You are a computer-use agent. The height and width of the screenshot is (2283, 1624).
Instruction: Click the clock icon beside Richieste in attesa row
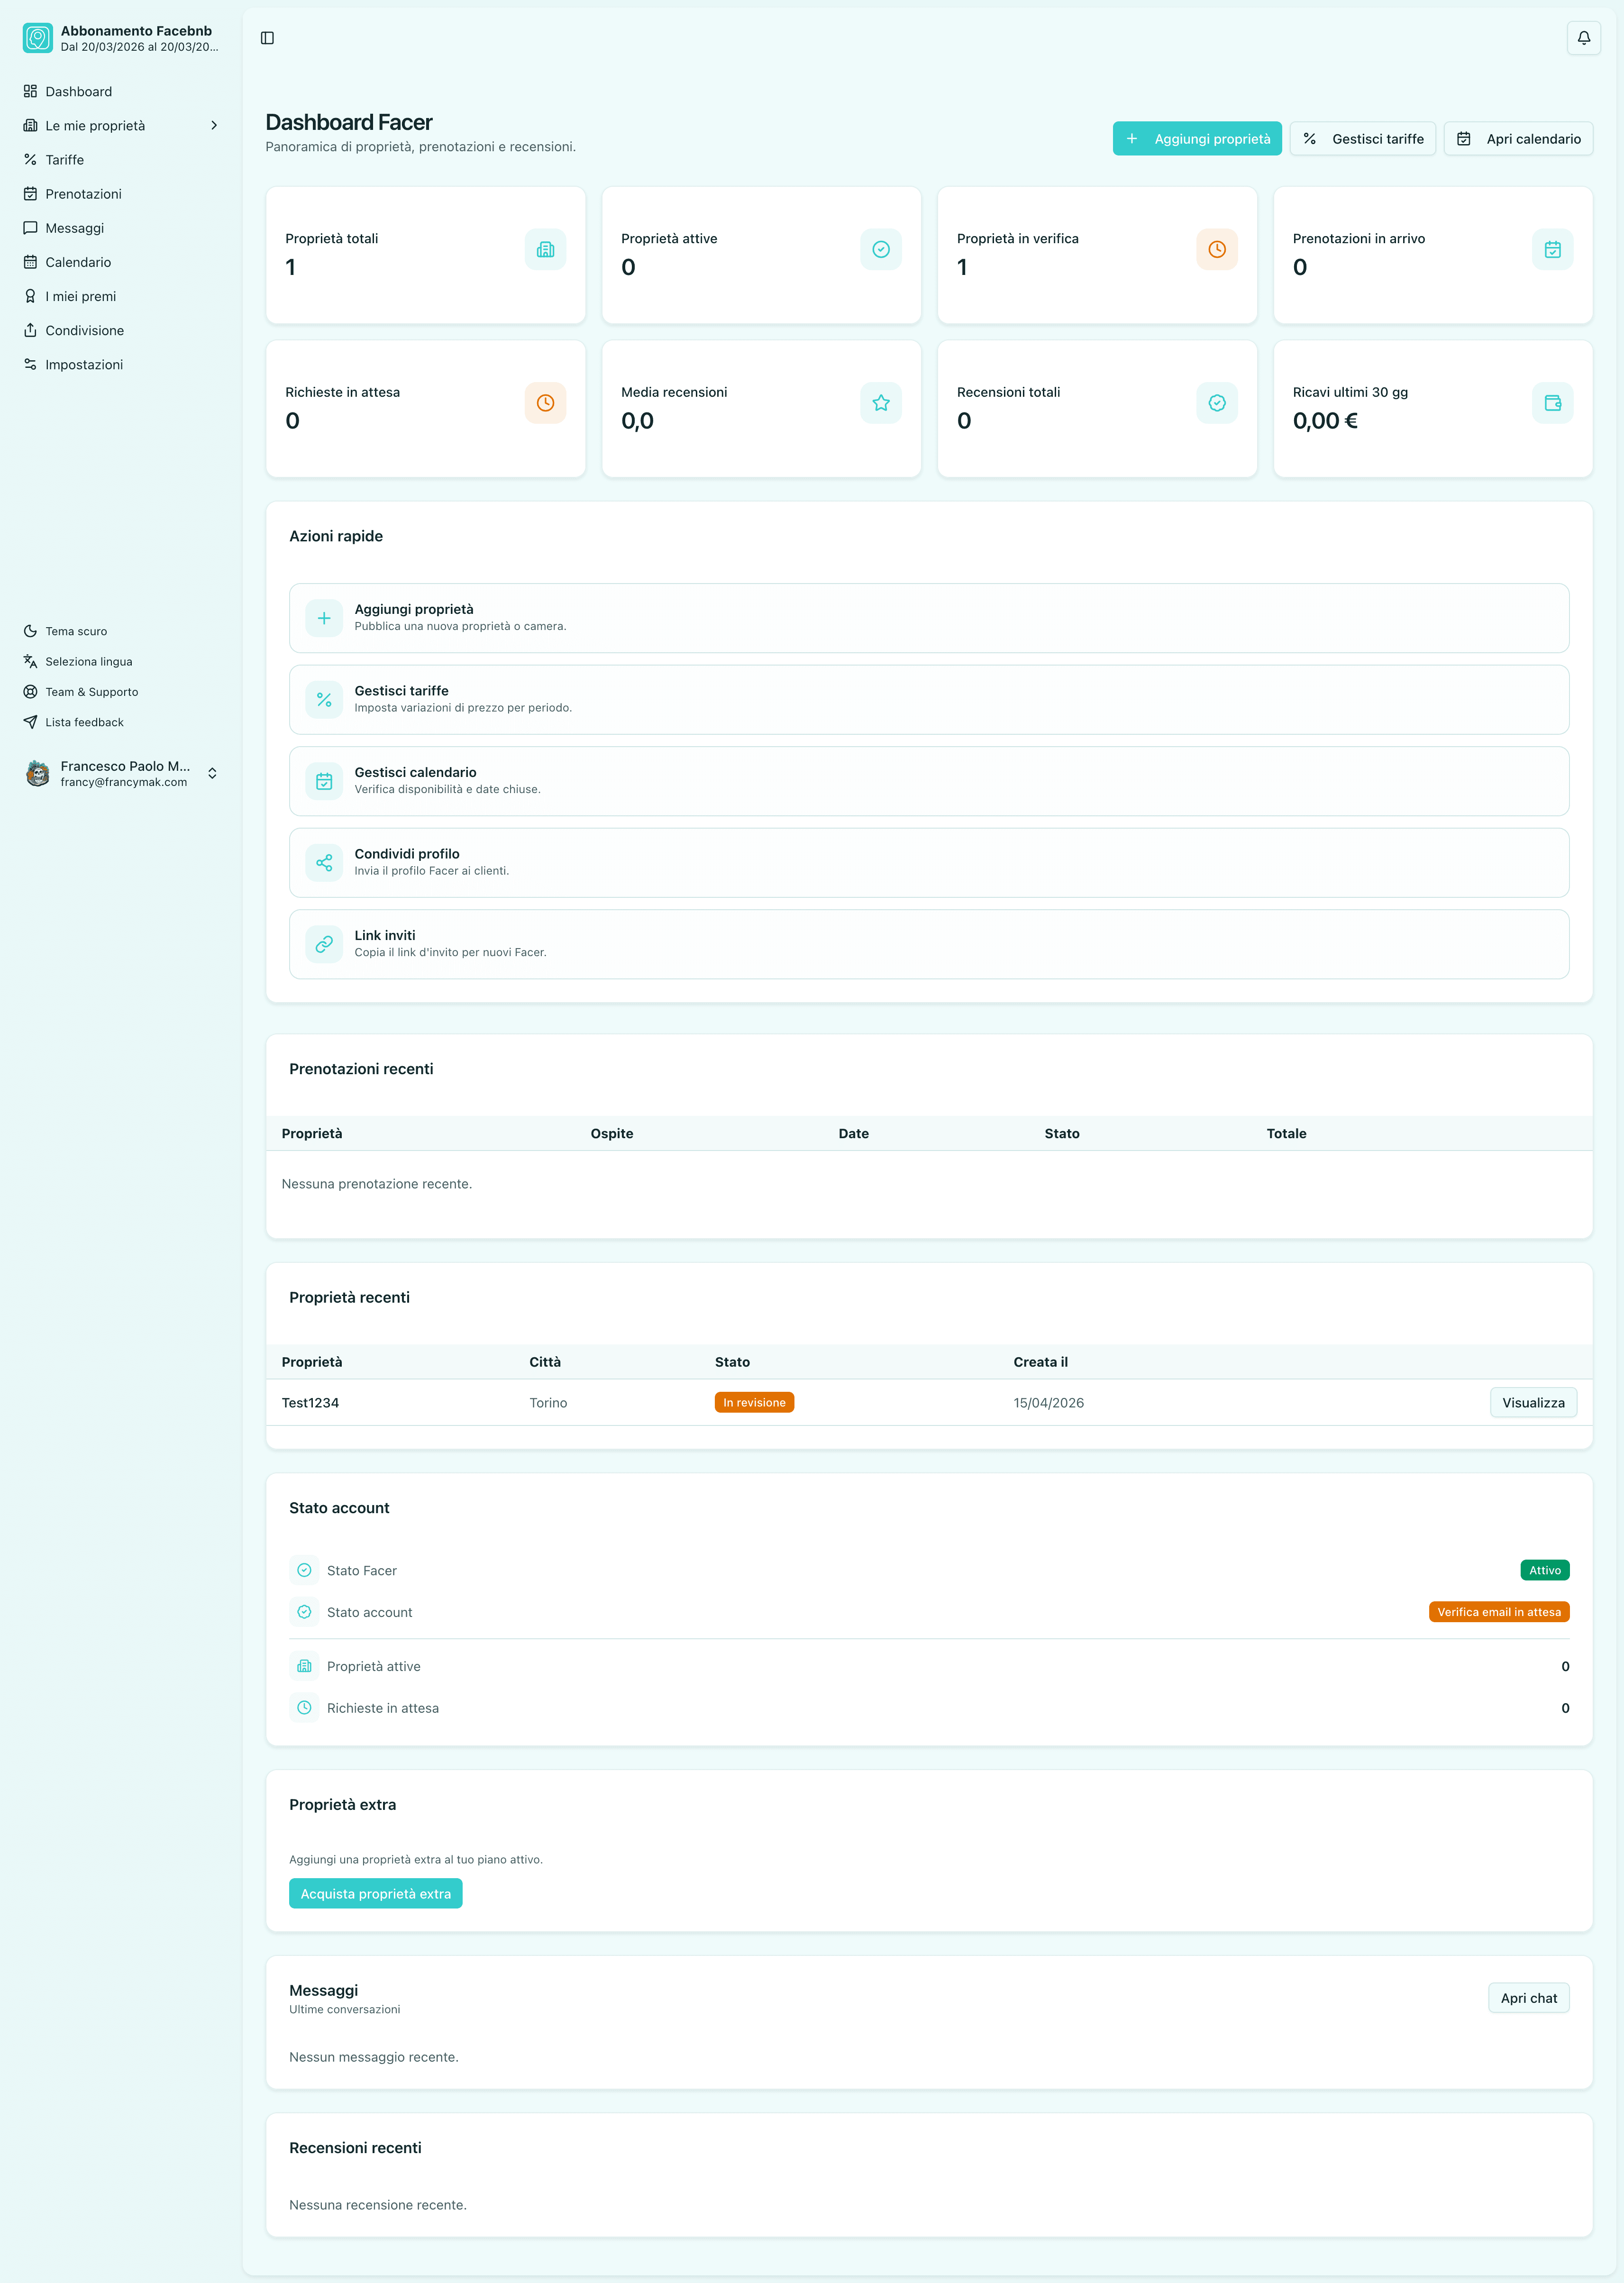[304, 1708]
